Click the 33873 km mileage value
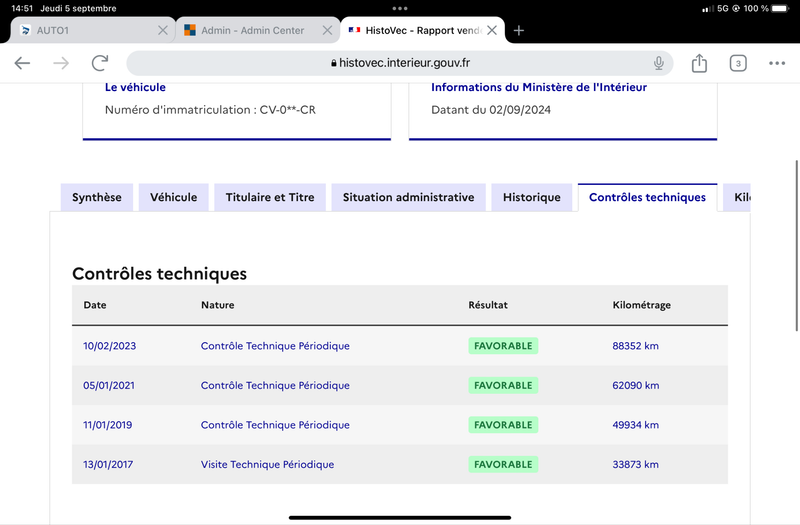Viewport: 800px width, 525px height. click(x=636, y=464)
